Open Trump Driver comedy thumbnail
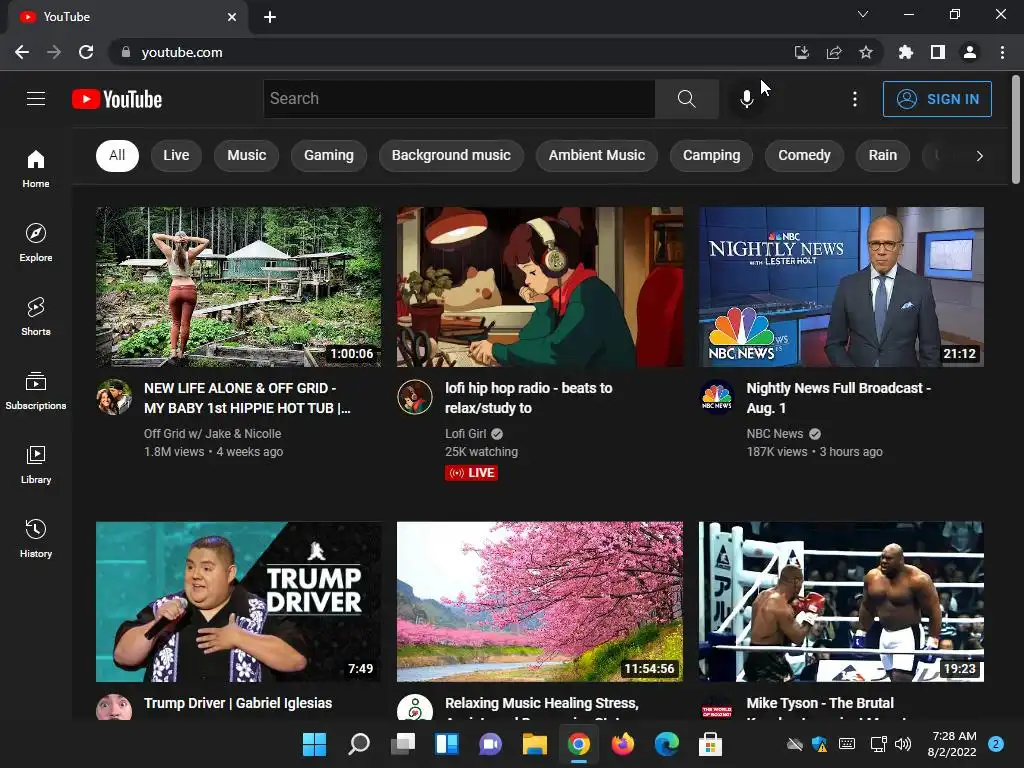Screen dimensions: 1024x768 point(238,601)
